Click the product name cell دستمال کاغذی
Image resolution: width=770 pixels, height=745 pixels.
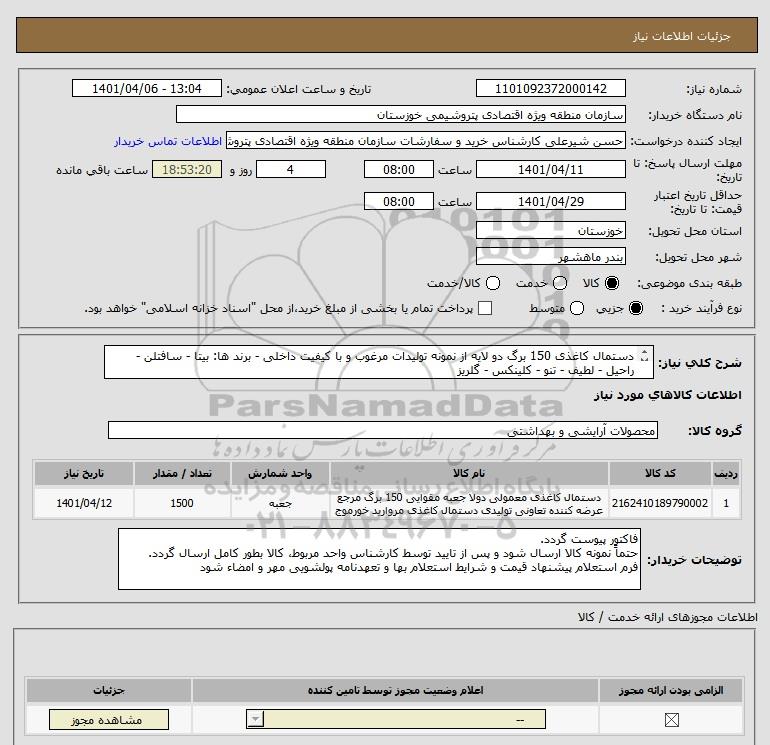[469, 503]
